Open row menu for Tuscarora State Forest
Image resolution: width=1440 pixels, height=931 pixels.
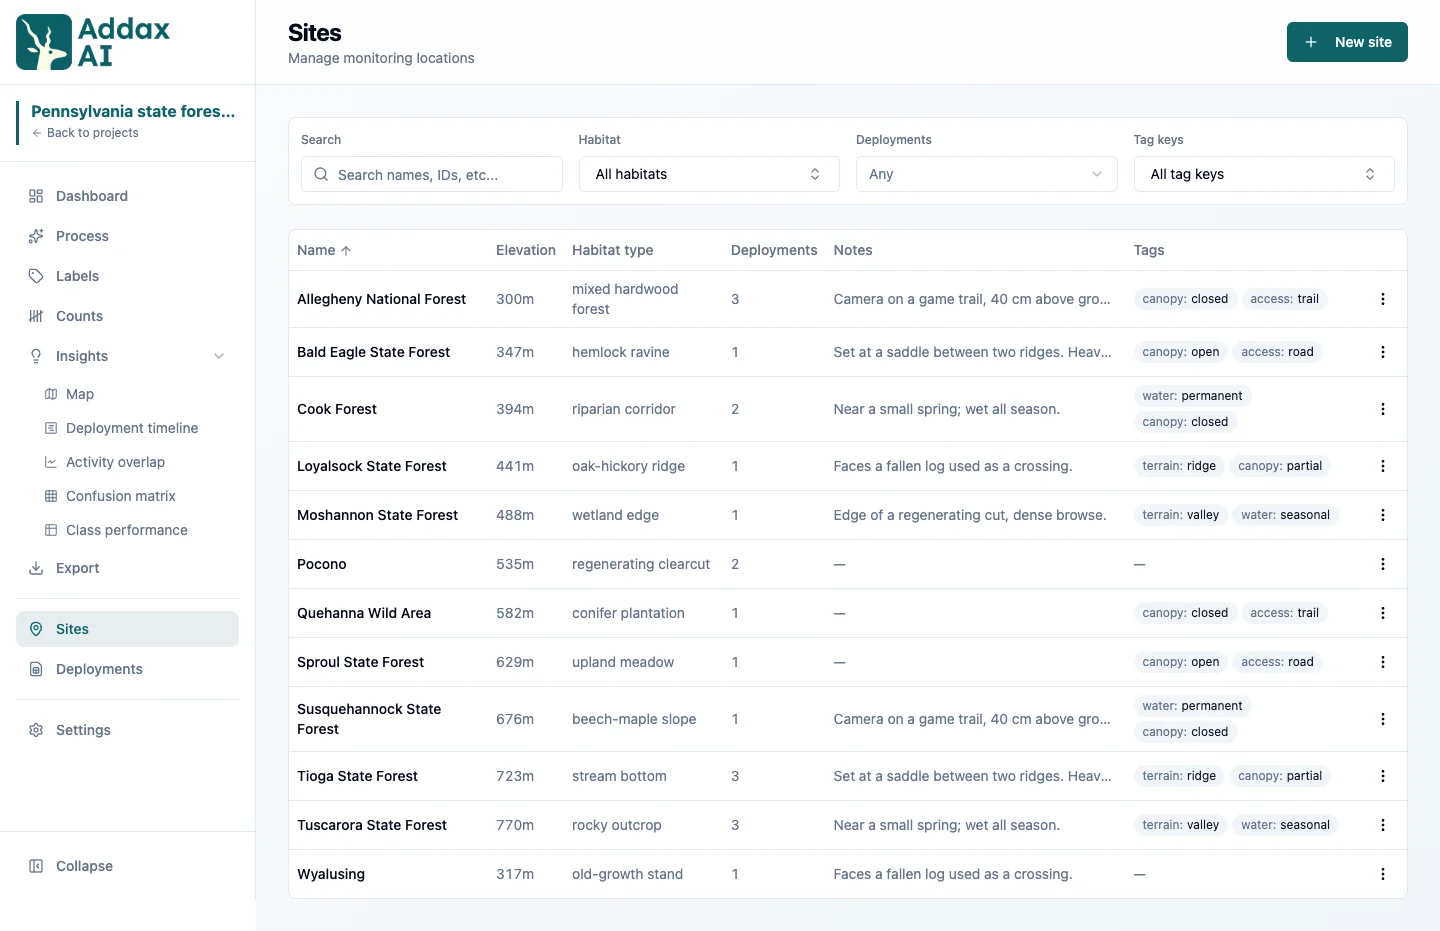pyautogui.click(x=1383, y=825)
